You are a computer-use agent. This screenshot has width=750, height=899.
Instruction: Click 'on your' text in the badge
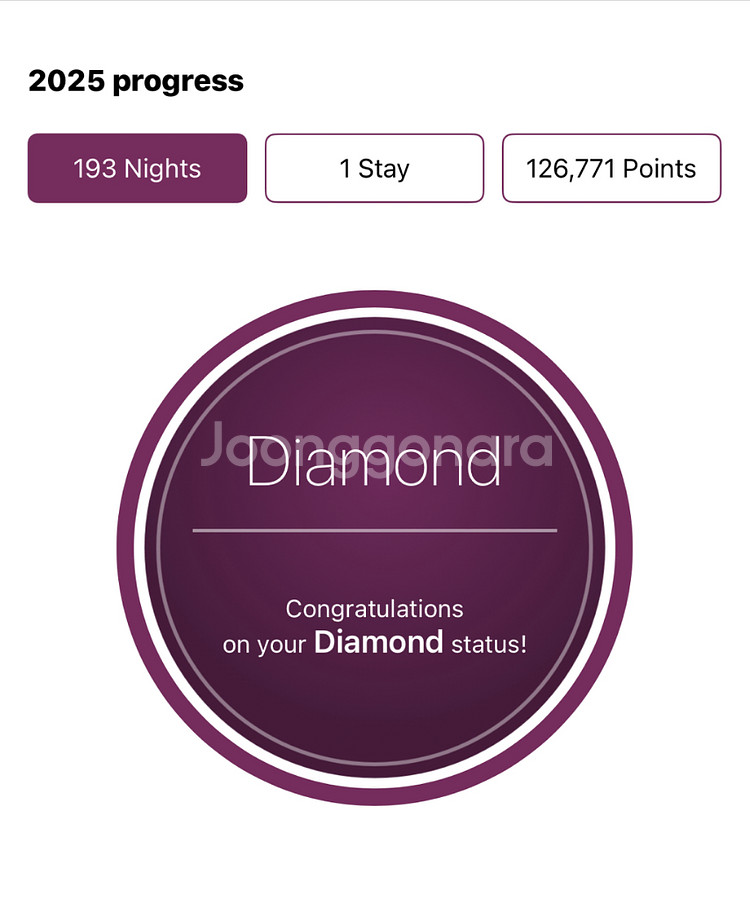tap(264, 644)
